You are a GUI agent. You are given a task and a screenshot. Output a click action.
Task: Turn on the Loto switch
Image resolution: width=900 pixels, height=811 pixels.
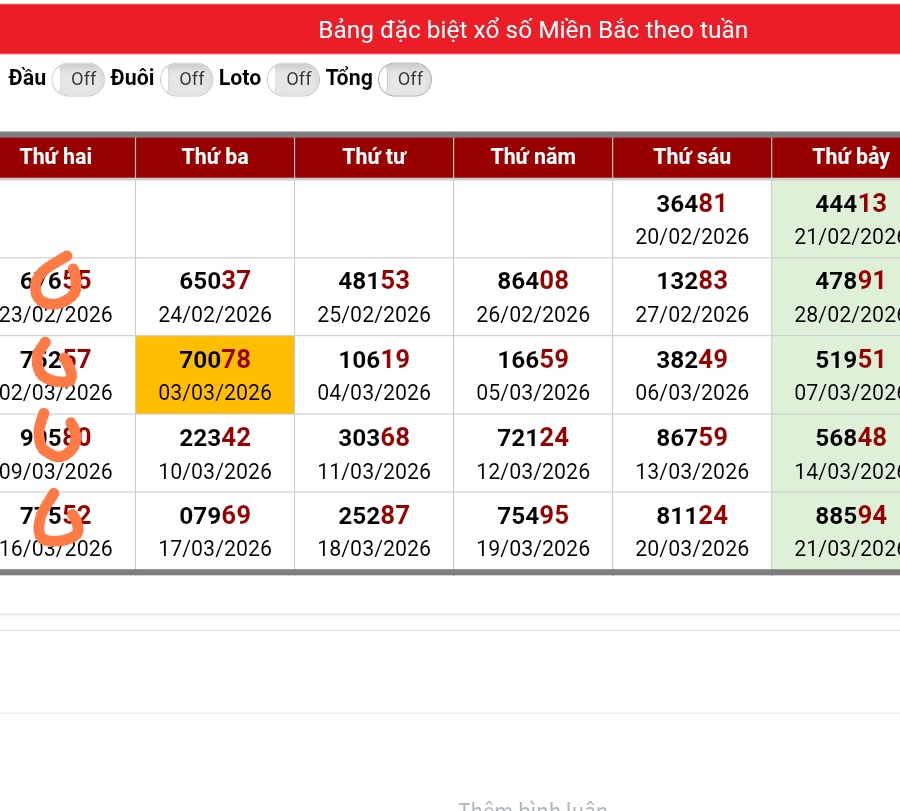pyautogui.click(x=294, y=79)
